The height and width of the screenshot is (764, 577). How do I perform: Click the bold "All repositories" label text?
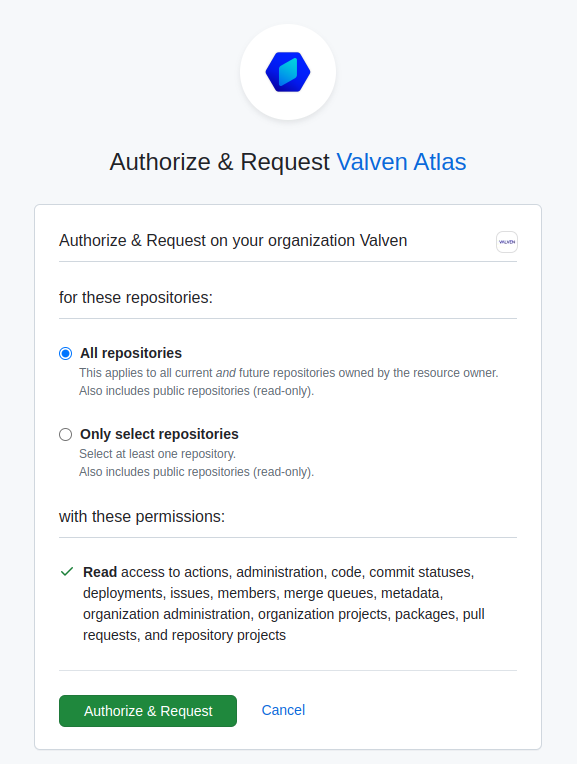click(131, 353)
